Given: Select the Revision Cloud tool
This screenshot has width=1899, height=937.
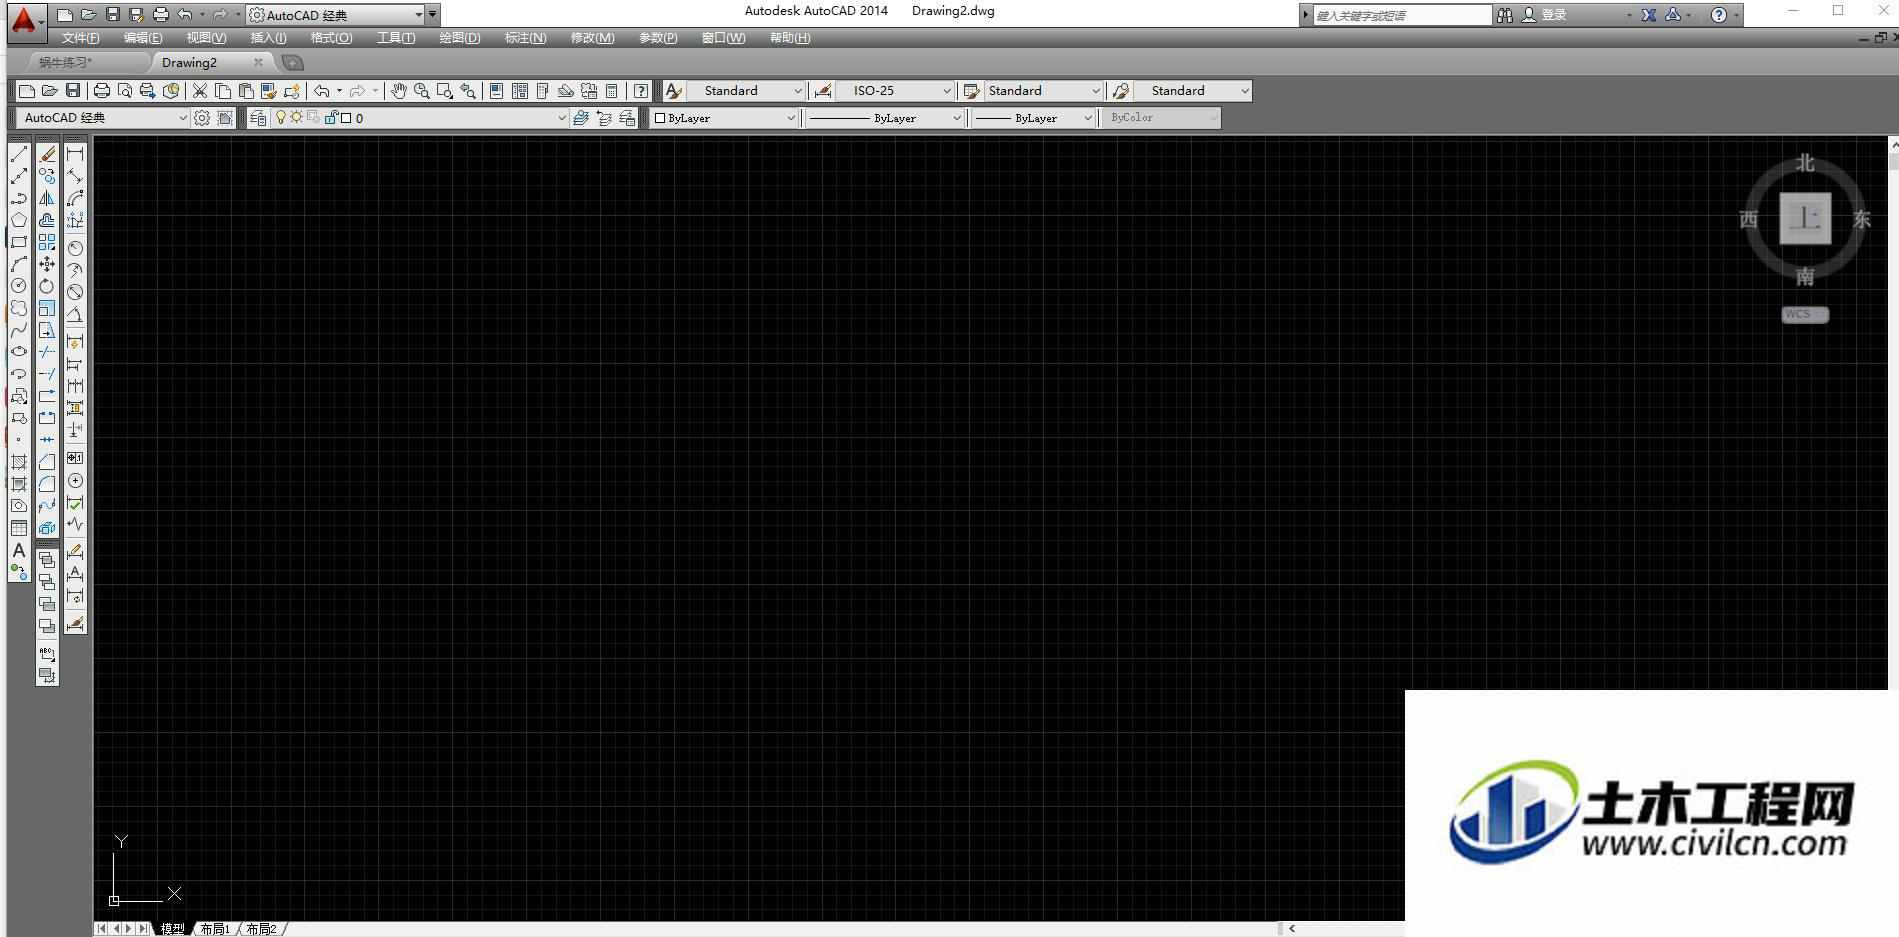Looking at the screenshot, I should point(19,308).
